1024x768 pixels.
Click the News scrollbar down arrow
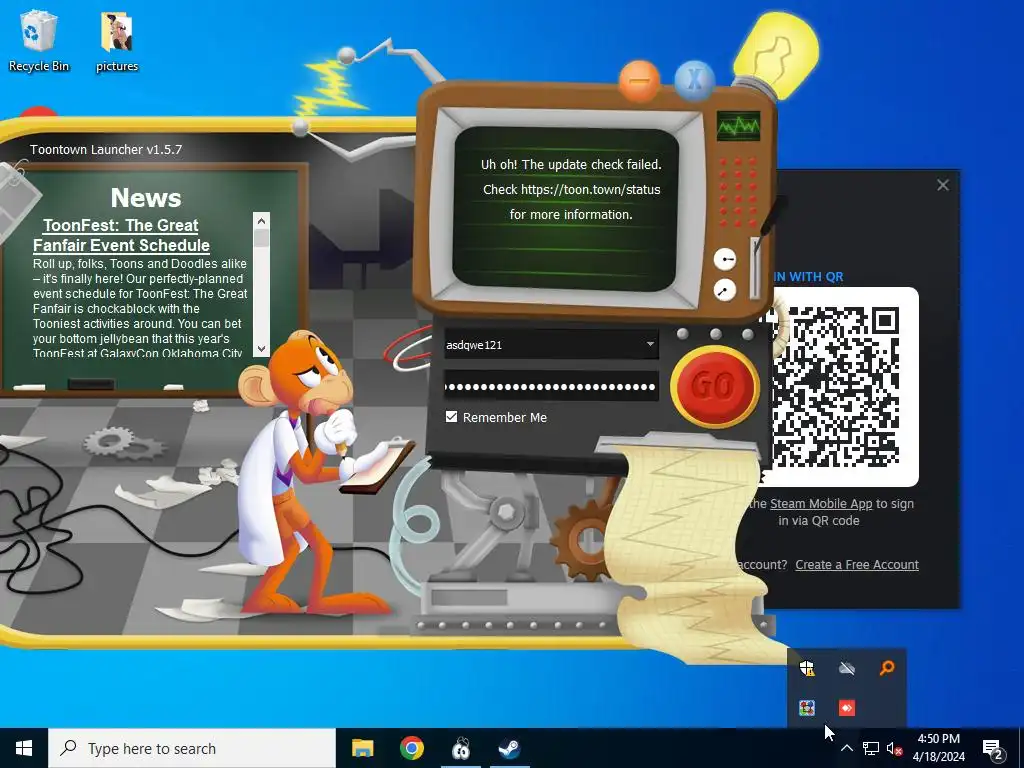click(x=261, y=349)
